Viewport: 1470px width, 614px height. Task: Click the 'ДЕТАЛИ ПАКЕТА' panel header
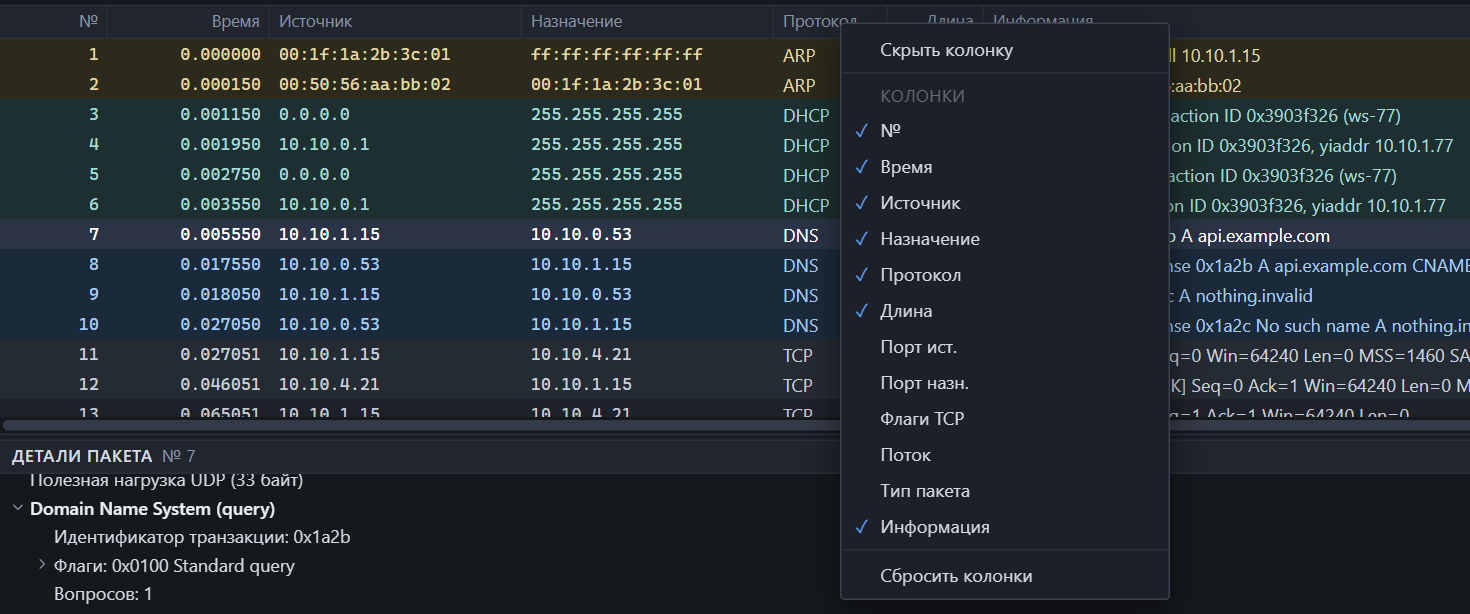tap(82, 457)
